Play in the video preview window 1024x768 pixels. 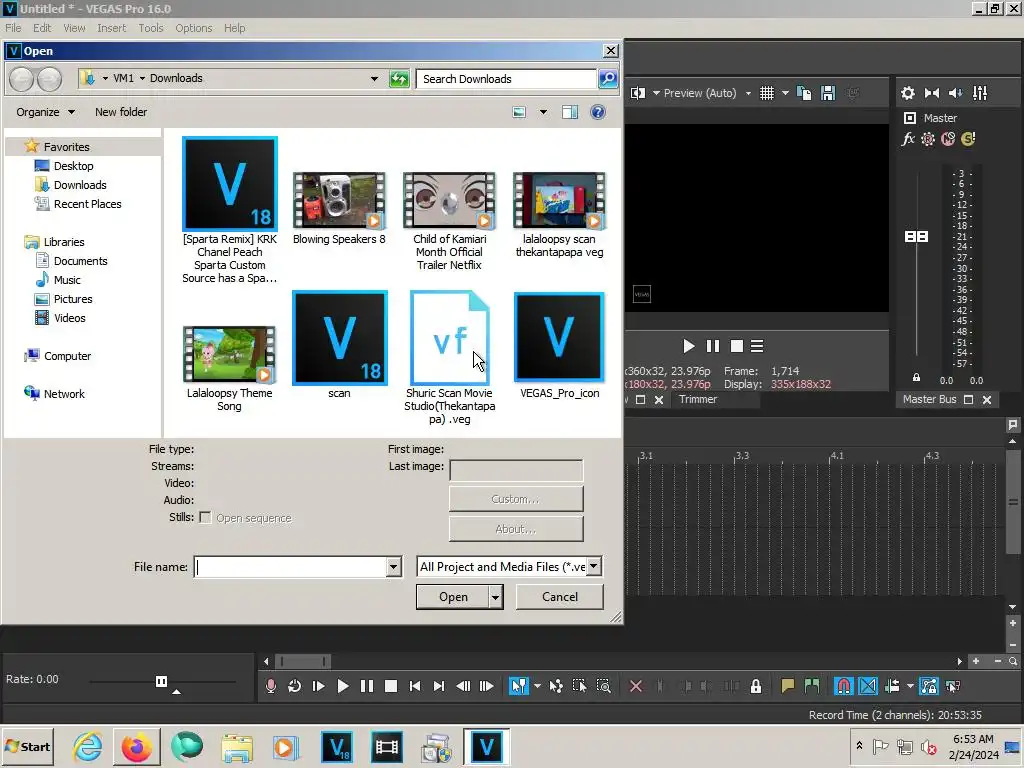click(688, 346)
